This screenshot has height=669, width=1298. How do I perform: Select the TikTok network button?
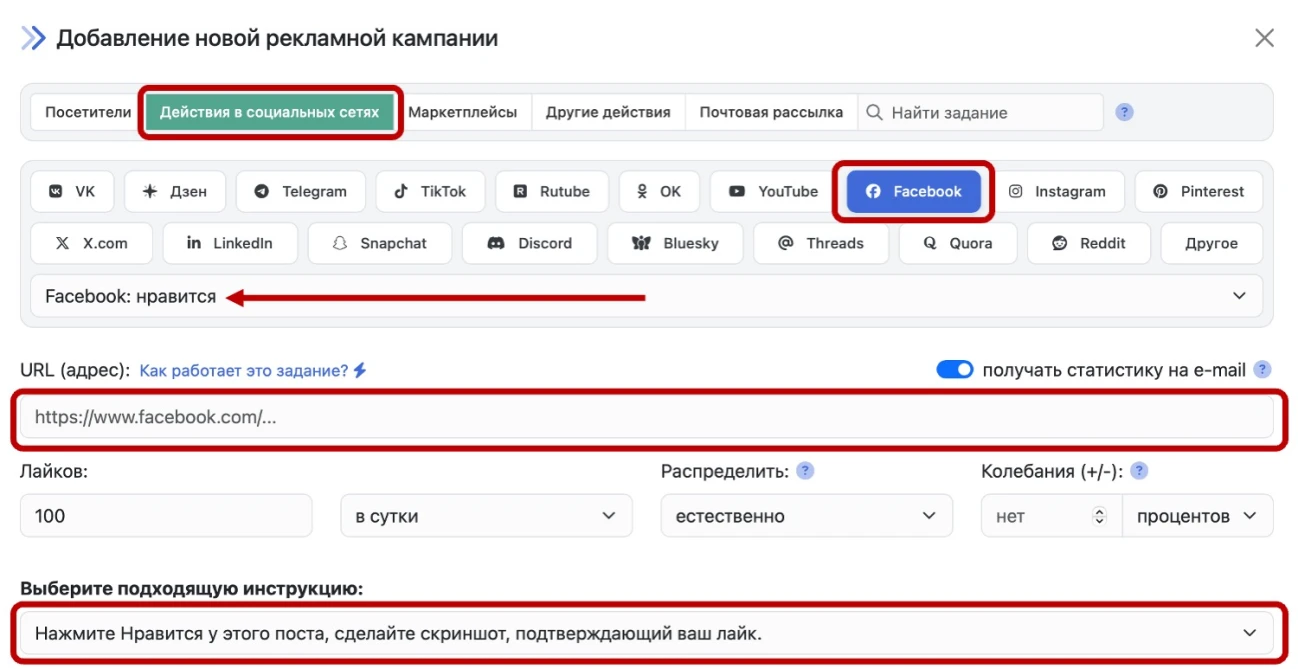429,191
